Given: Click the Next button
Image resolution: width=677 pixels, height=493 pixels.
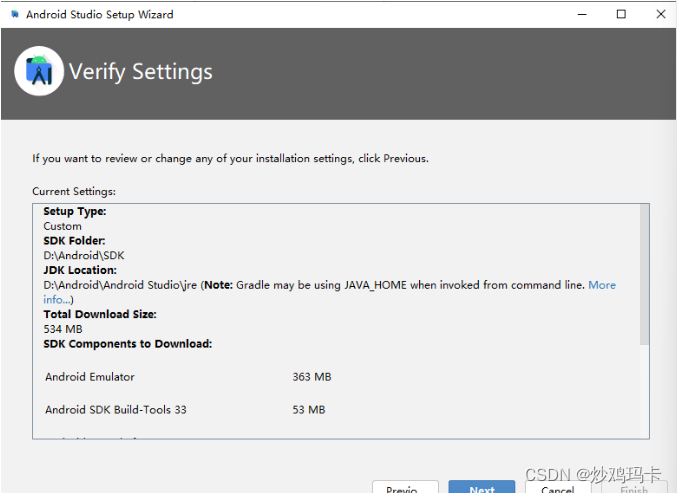Looking at the screenshot, I should (481, 487).
